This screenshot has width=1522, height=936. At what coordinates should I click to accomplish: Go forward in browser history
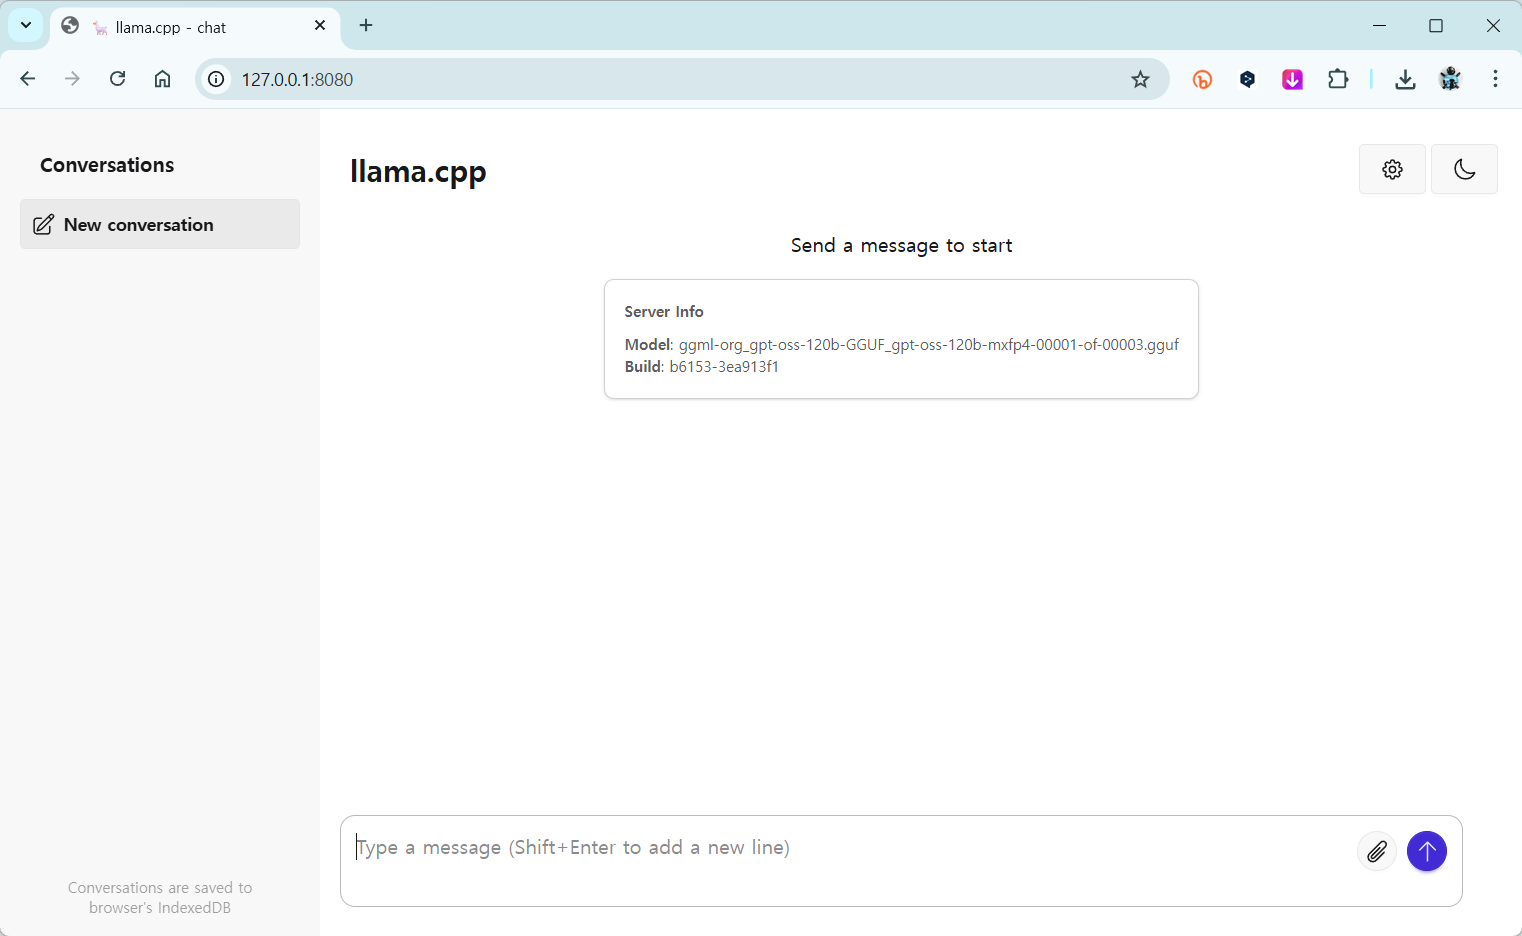[72, 79]
